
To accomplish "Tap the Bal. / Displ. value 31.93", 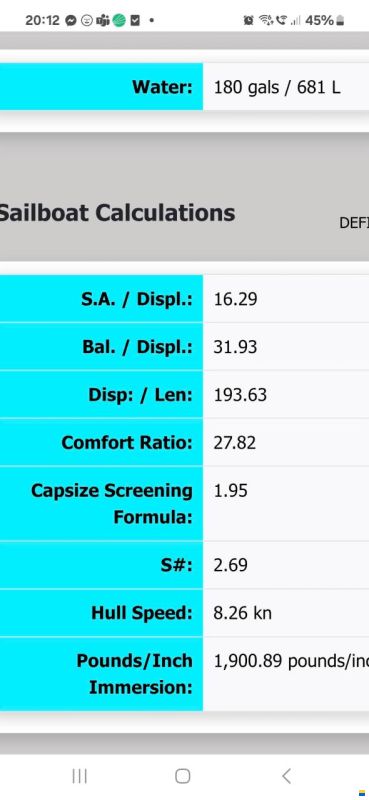I will pos(235,347).
